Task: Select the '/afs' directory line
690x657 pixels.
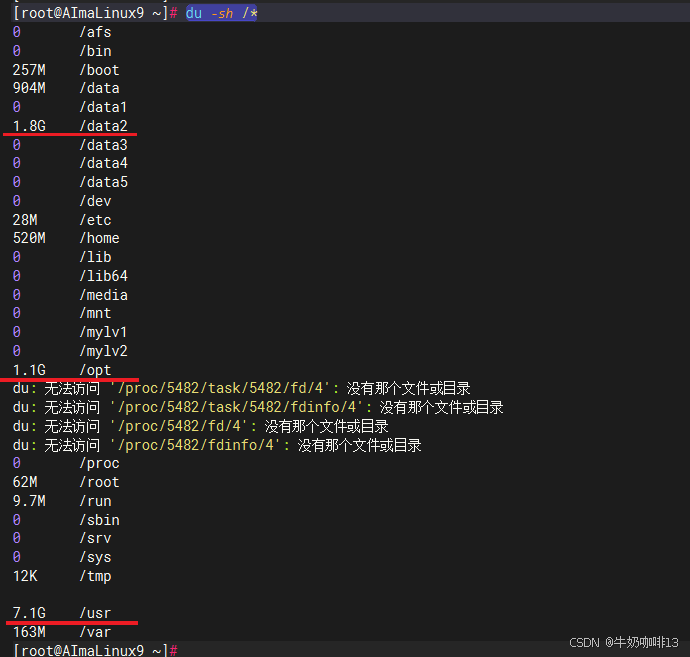Action: tap(95, 32)
